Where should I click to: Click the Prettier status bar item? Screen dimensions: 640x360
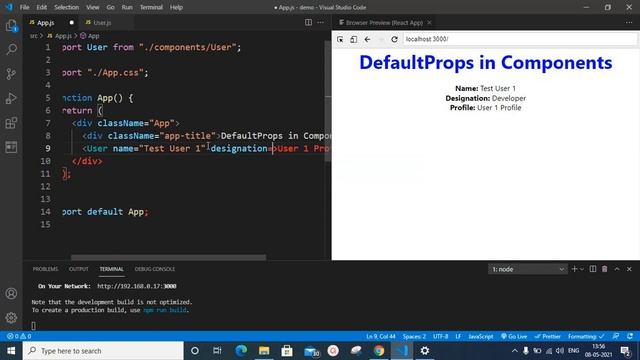547,336
